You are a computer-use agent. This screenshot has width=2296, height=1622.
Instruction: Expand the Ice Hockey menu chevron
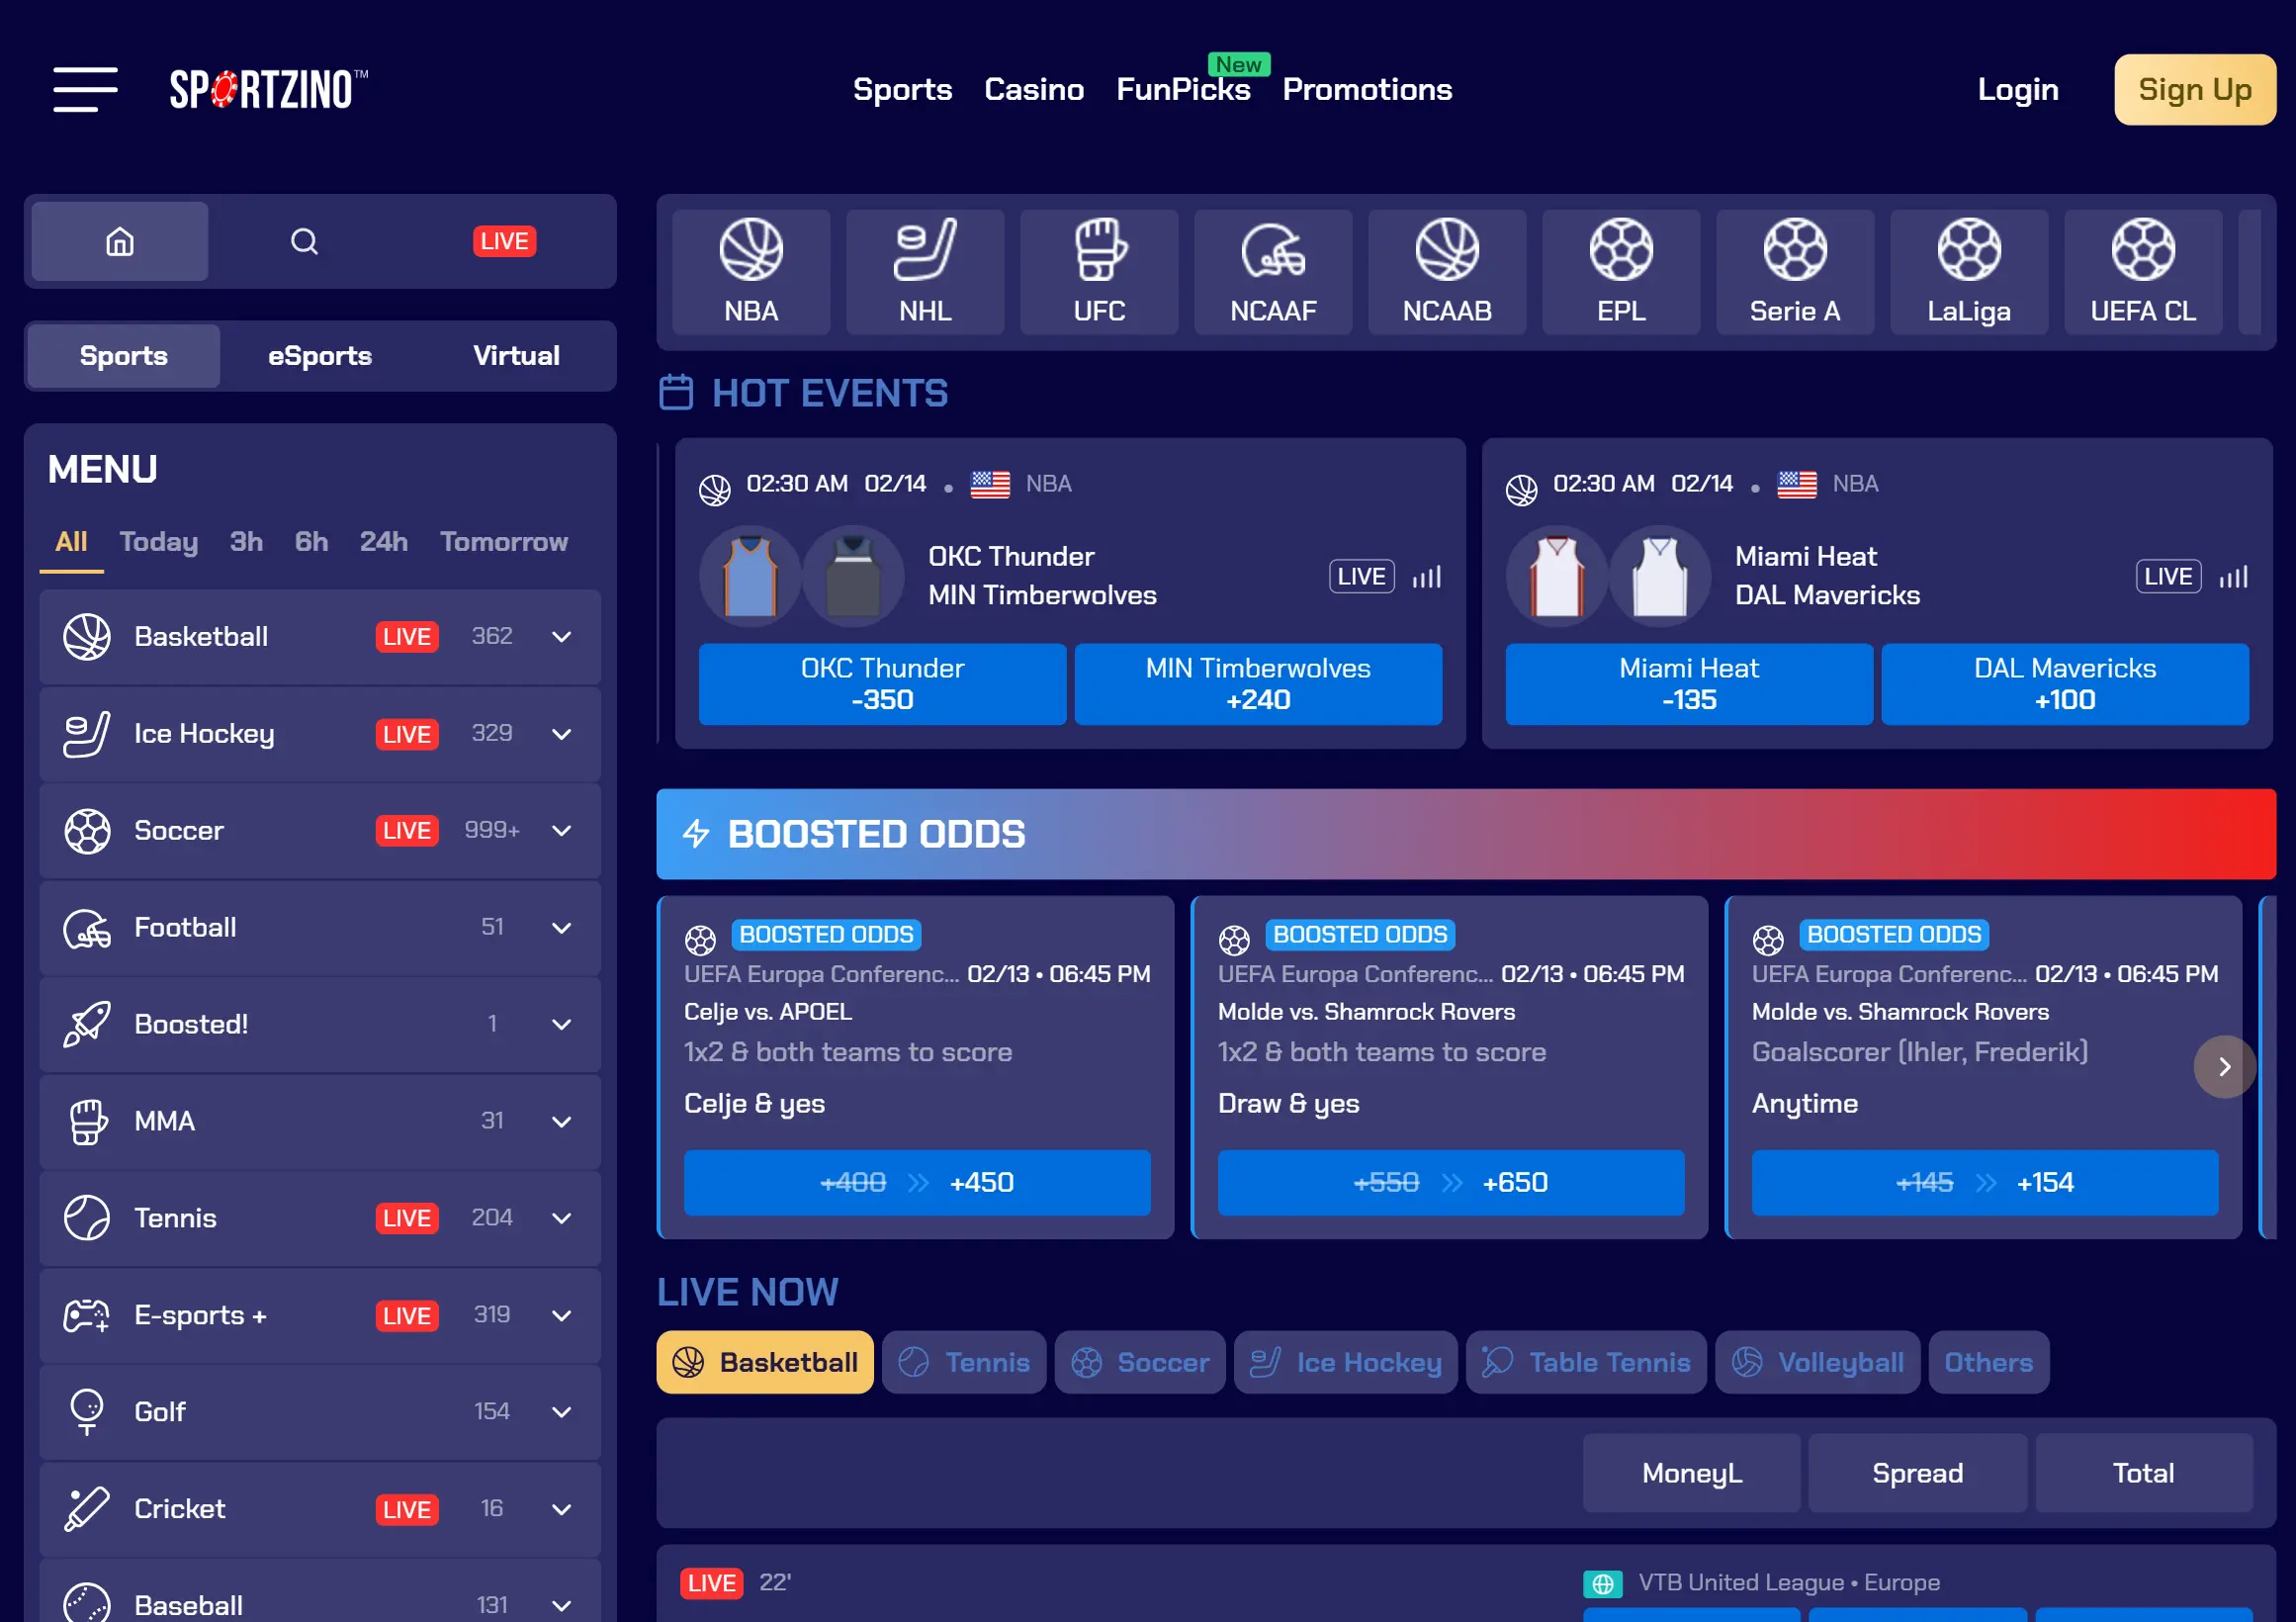562,734
